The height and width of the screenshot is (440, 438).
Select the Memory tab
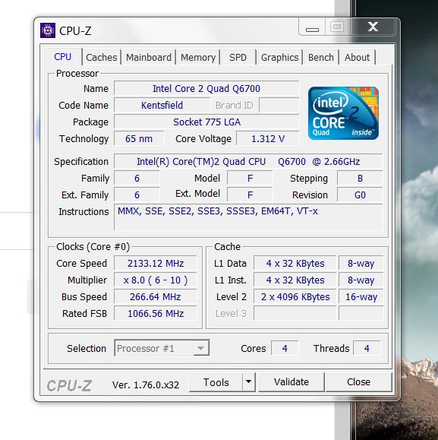198,57
